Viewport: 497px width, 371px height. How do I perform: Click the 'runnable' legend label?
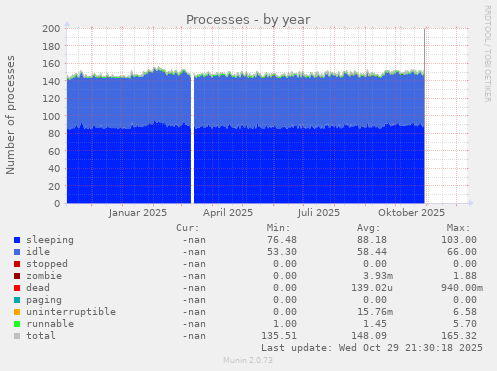point(50,324)
